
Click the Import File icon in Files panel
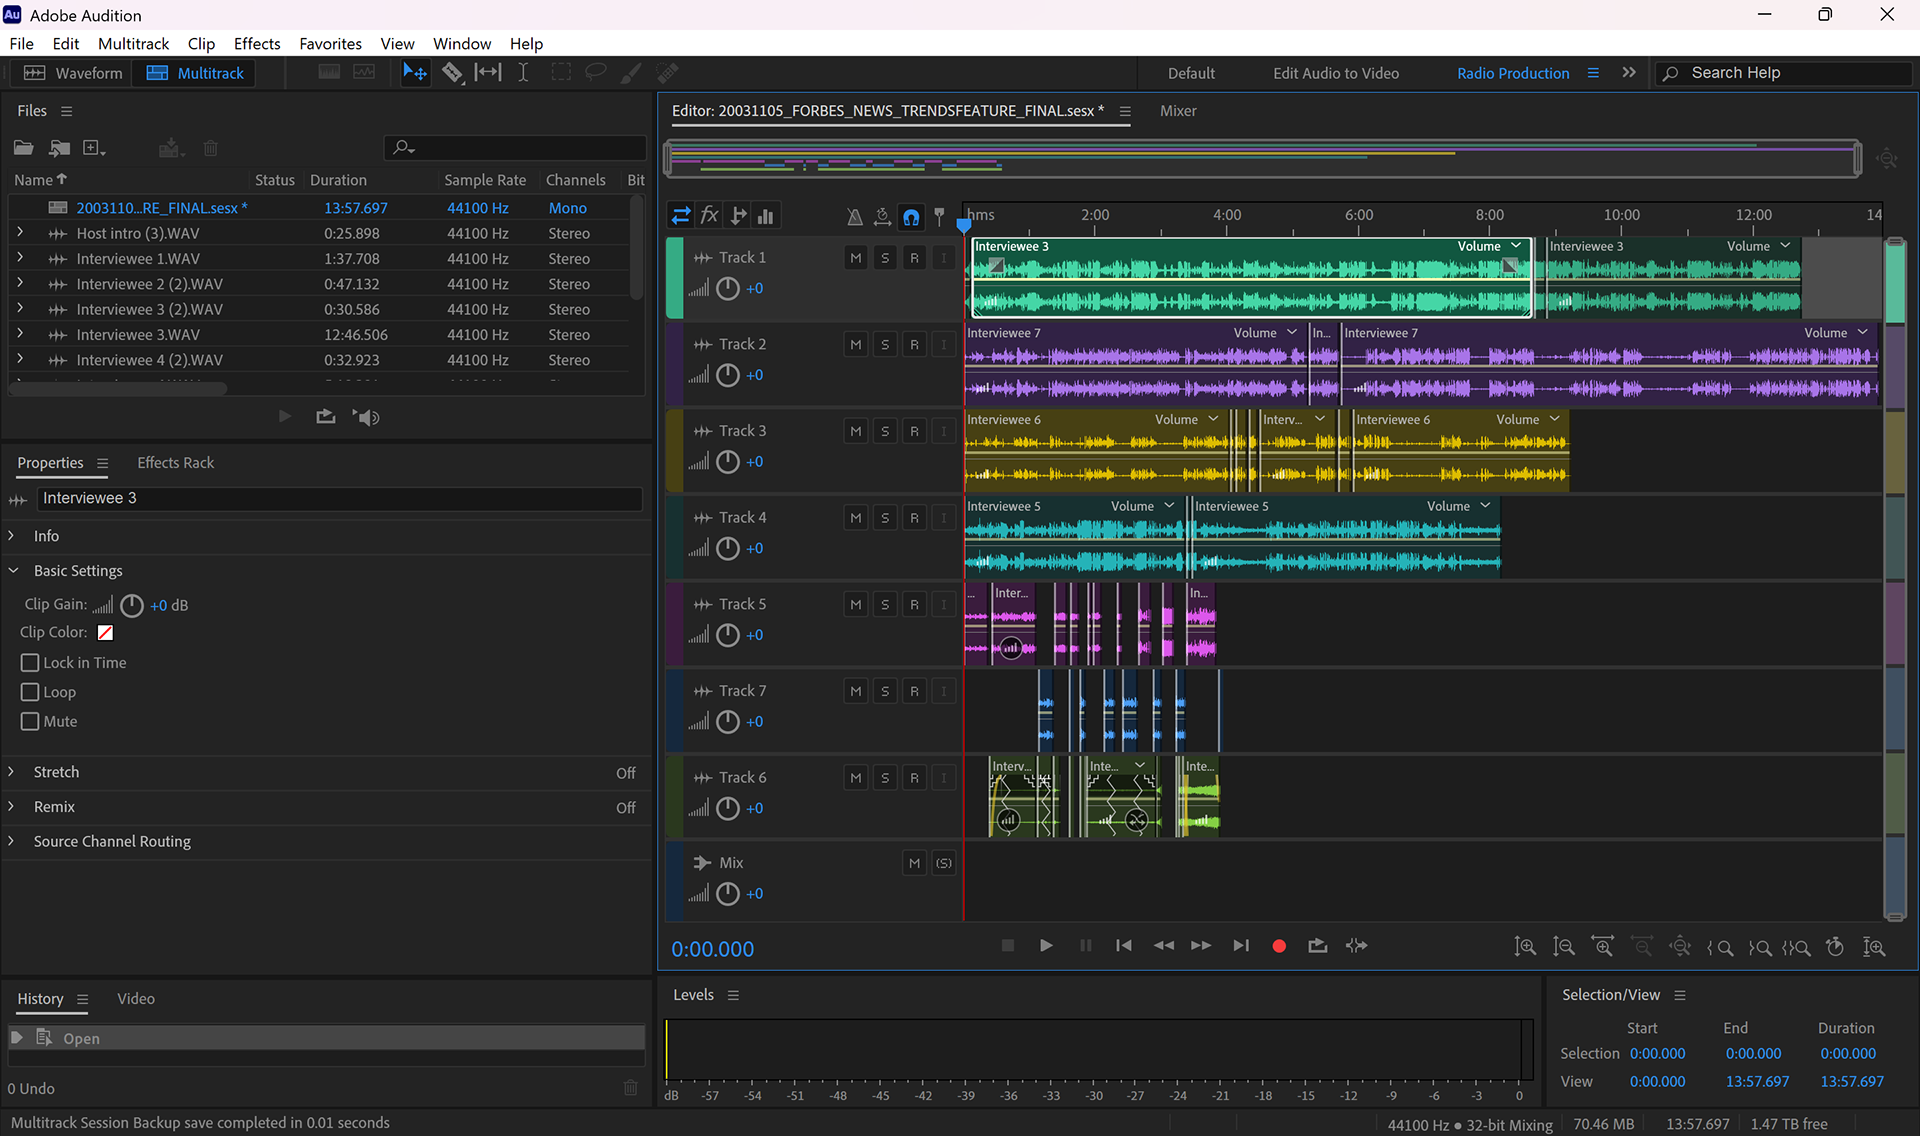pos(59,148)
